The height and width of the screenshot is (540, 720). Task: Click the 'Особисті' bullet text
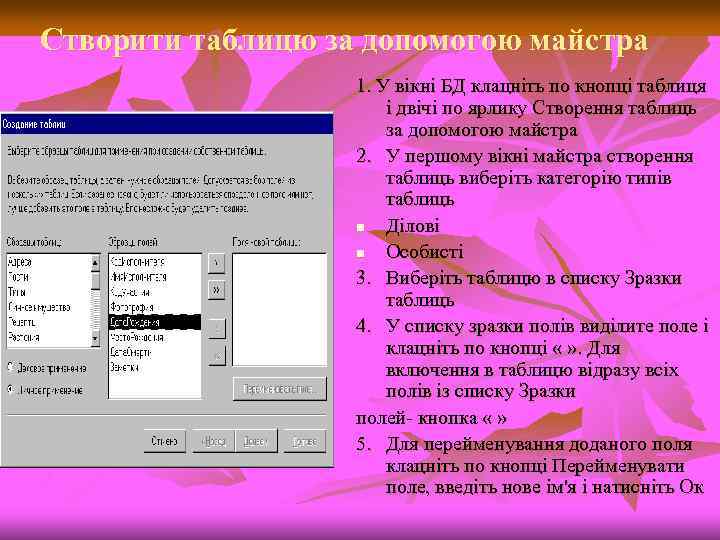click(x=425, y=252)
